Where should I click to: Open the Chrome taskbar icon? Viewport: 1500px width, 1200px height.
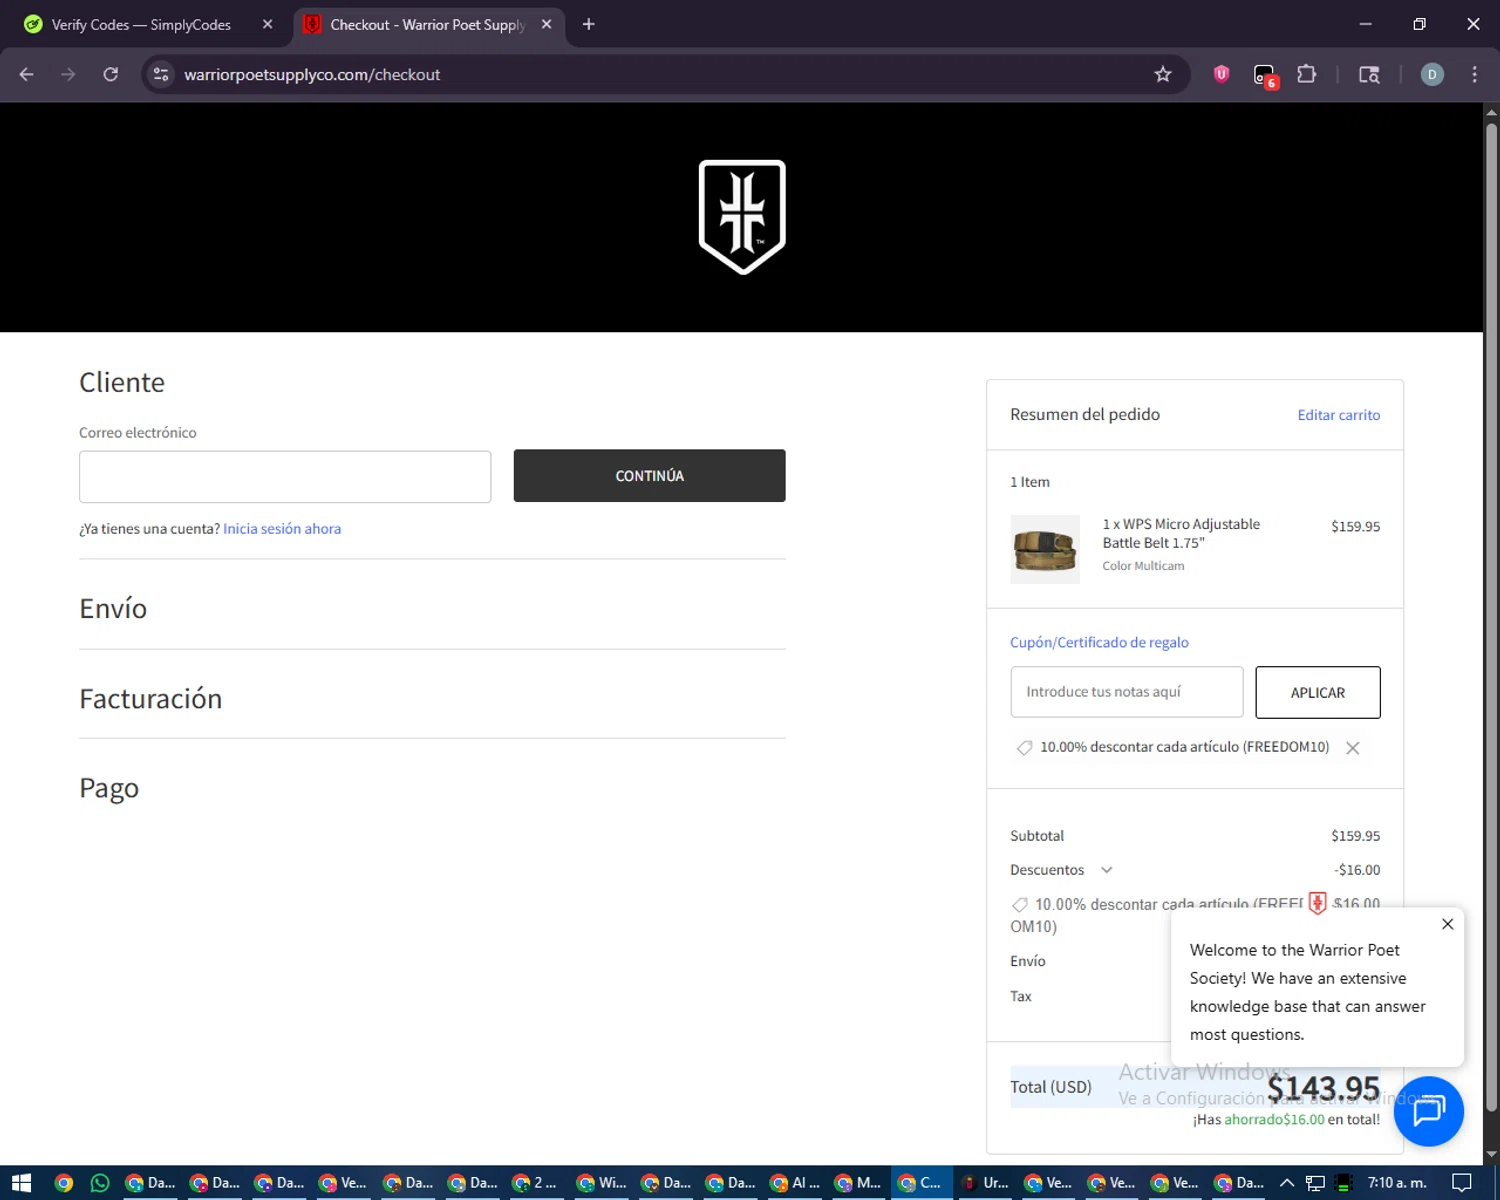pos(64,1183)
